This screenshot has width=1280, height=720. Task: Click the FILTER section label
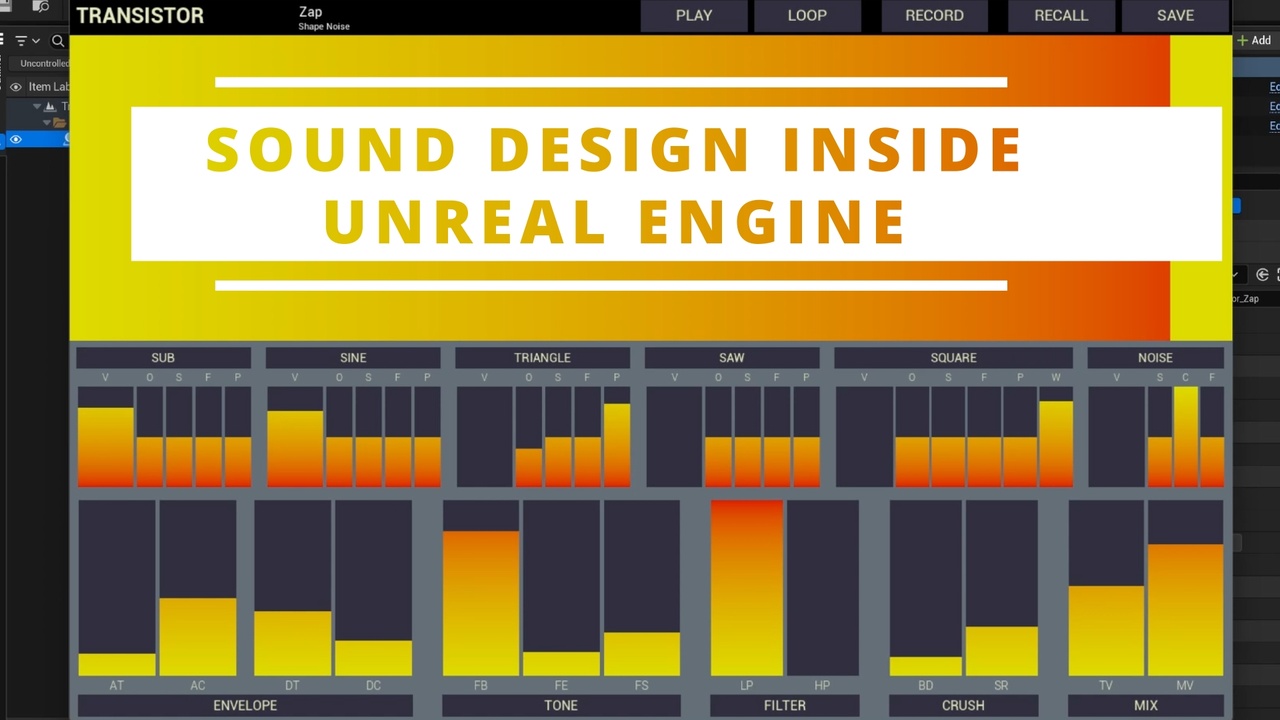[785, 705]
